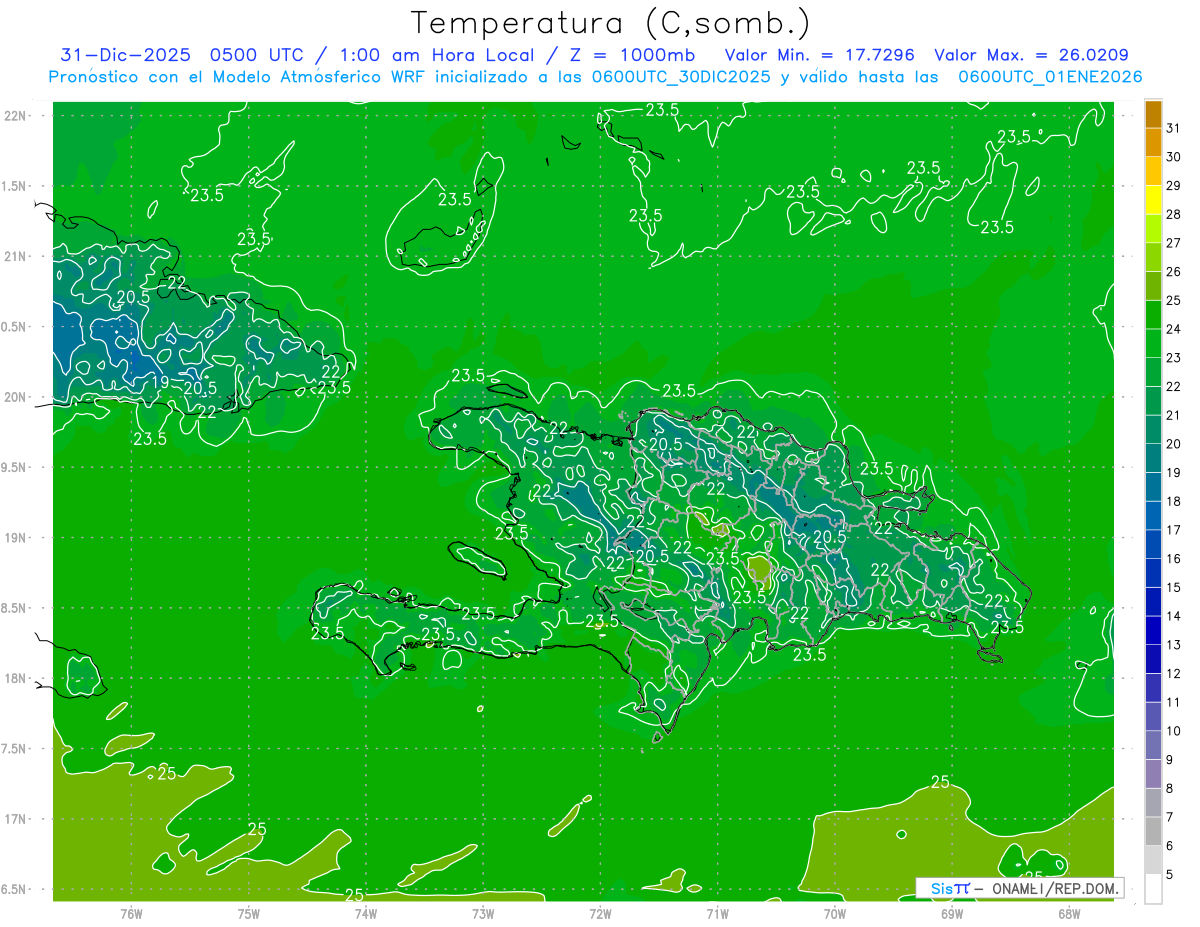
Task: Click the '24' label on the color scale
Action: click(1174, 329)
